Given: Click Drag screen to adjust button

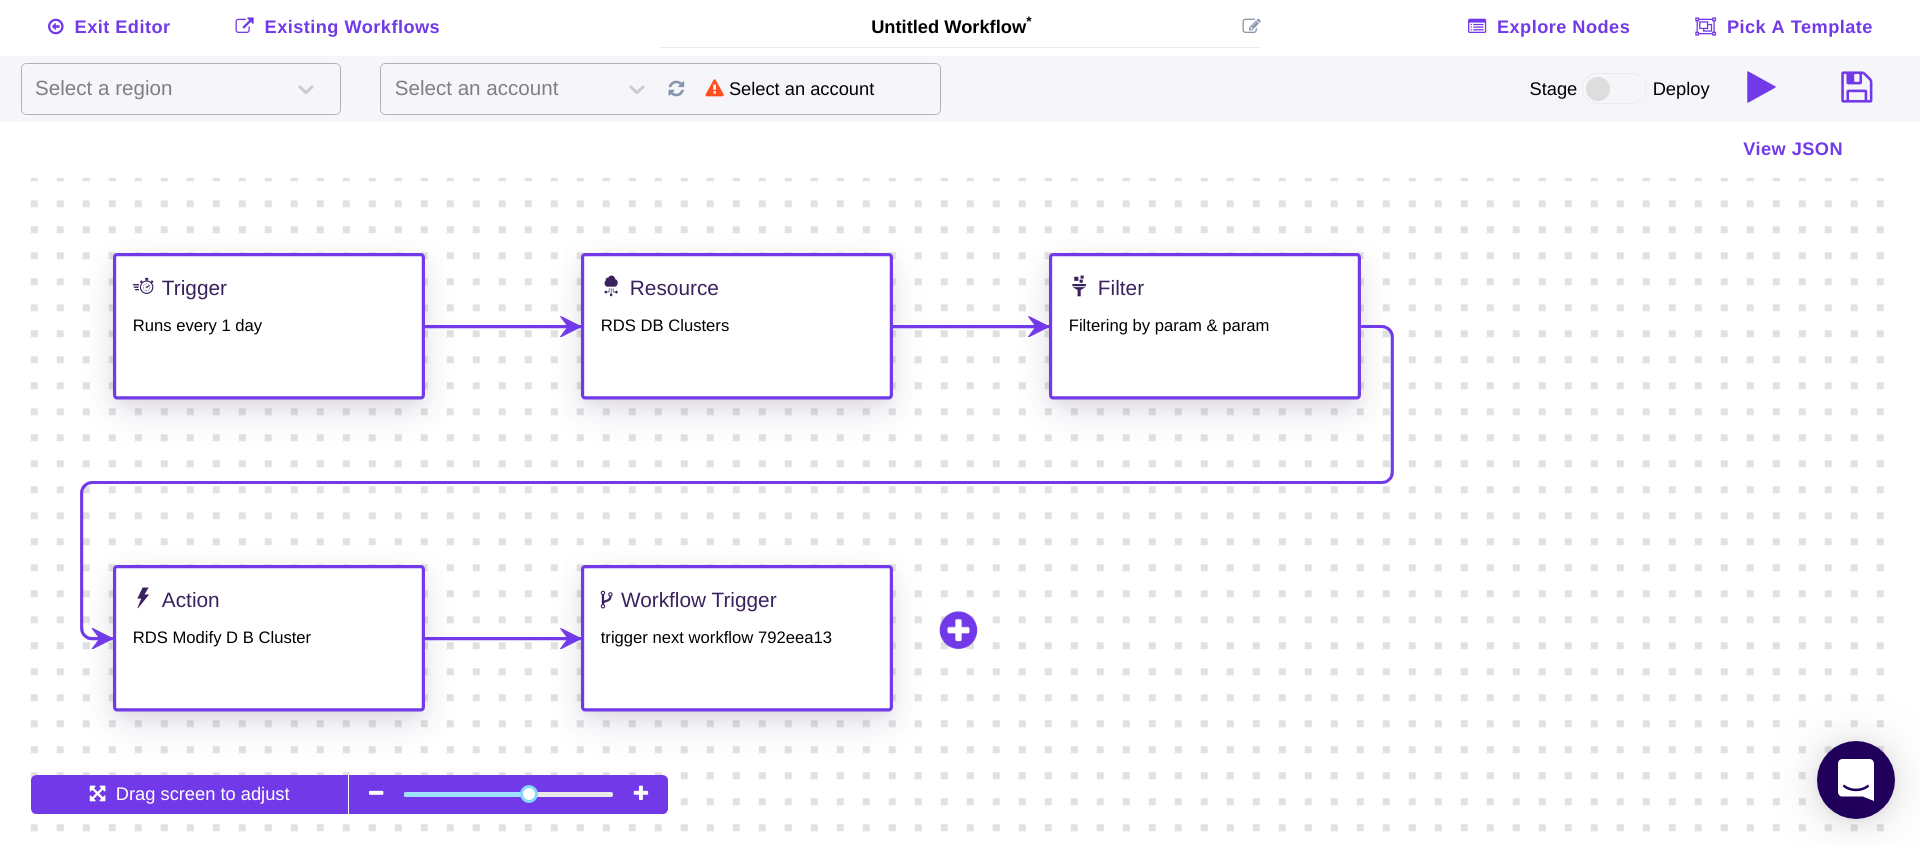Looking at the screenshot, I should coord(190,794).
